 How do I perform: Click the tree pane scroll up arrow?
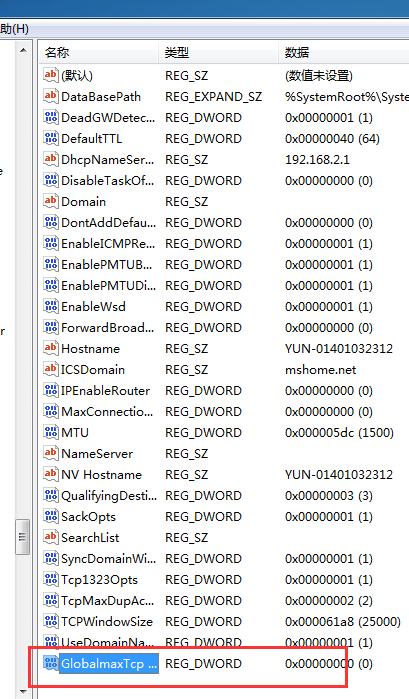pos(23,50)
